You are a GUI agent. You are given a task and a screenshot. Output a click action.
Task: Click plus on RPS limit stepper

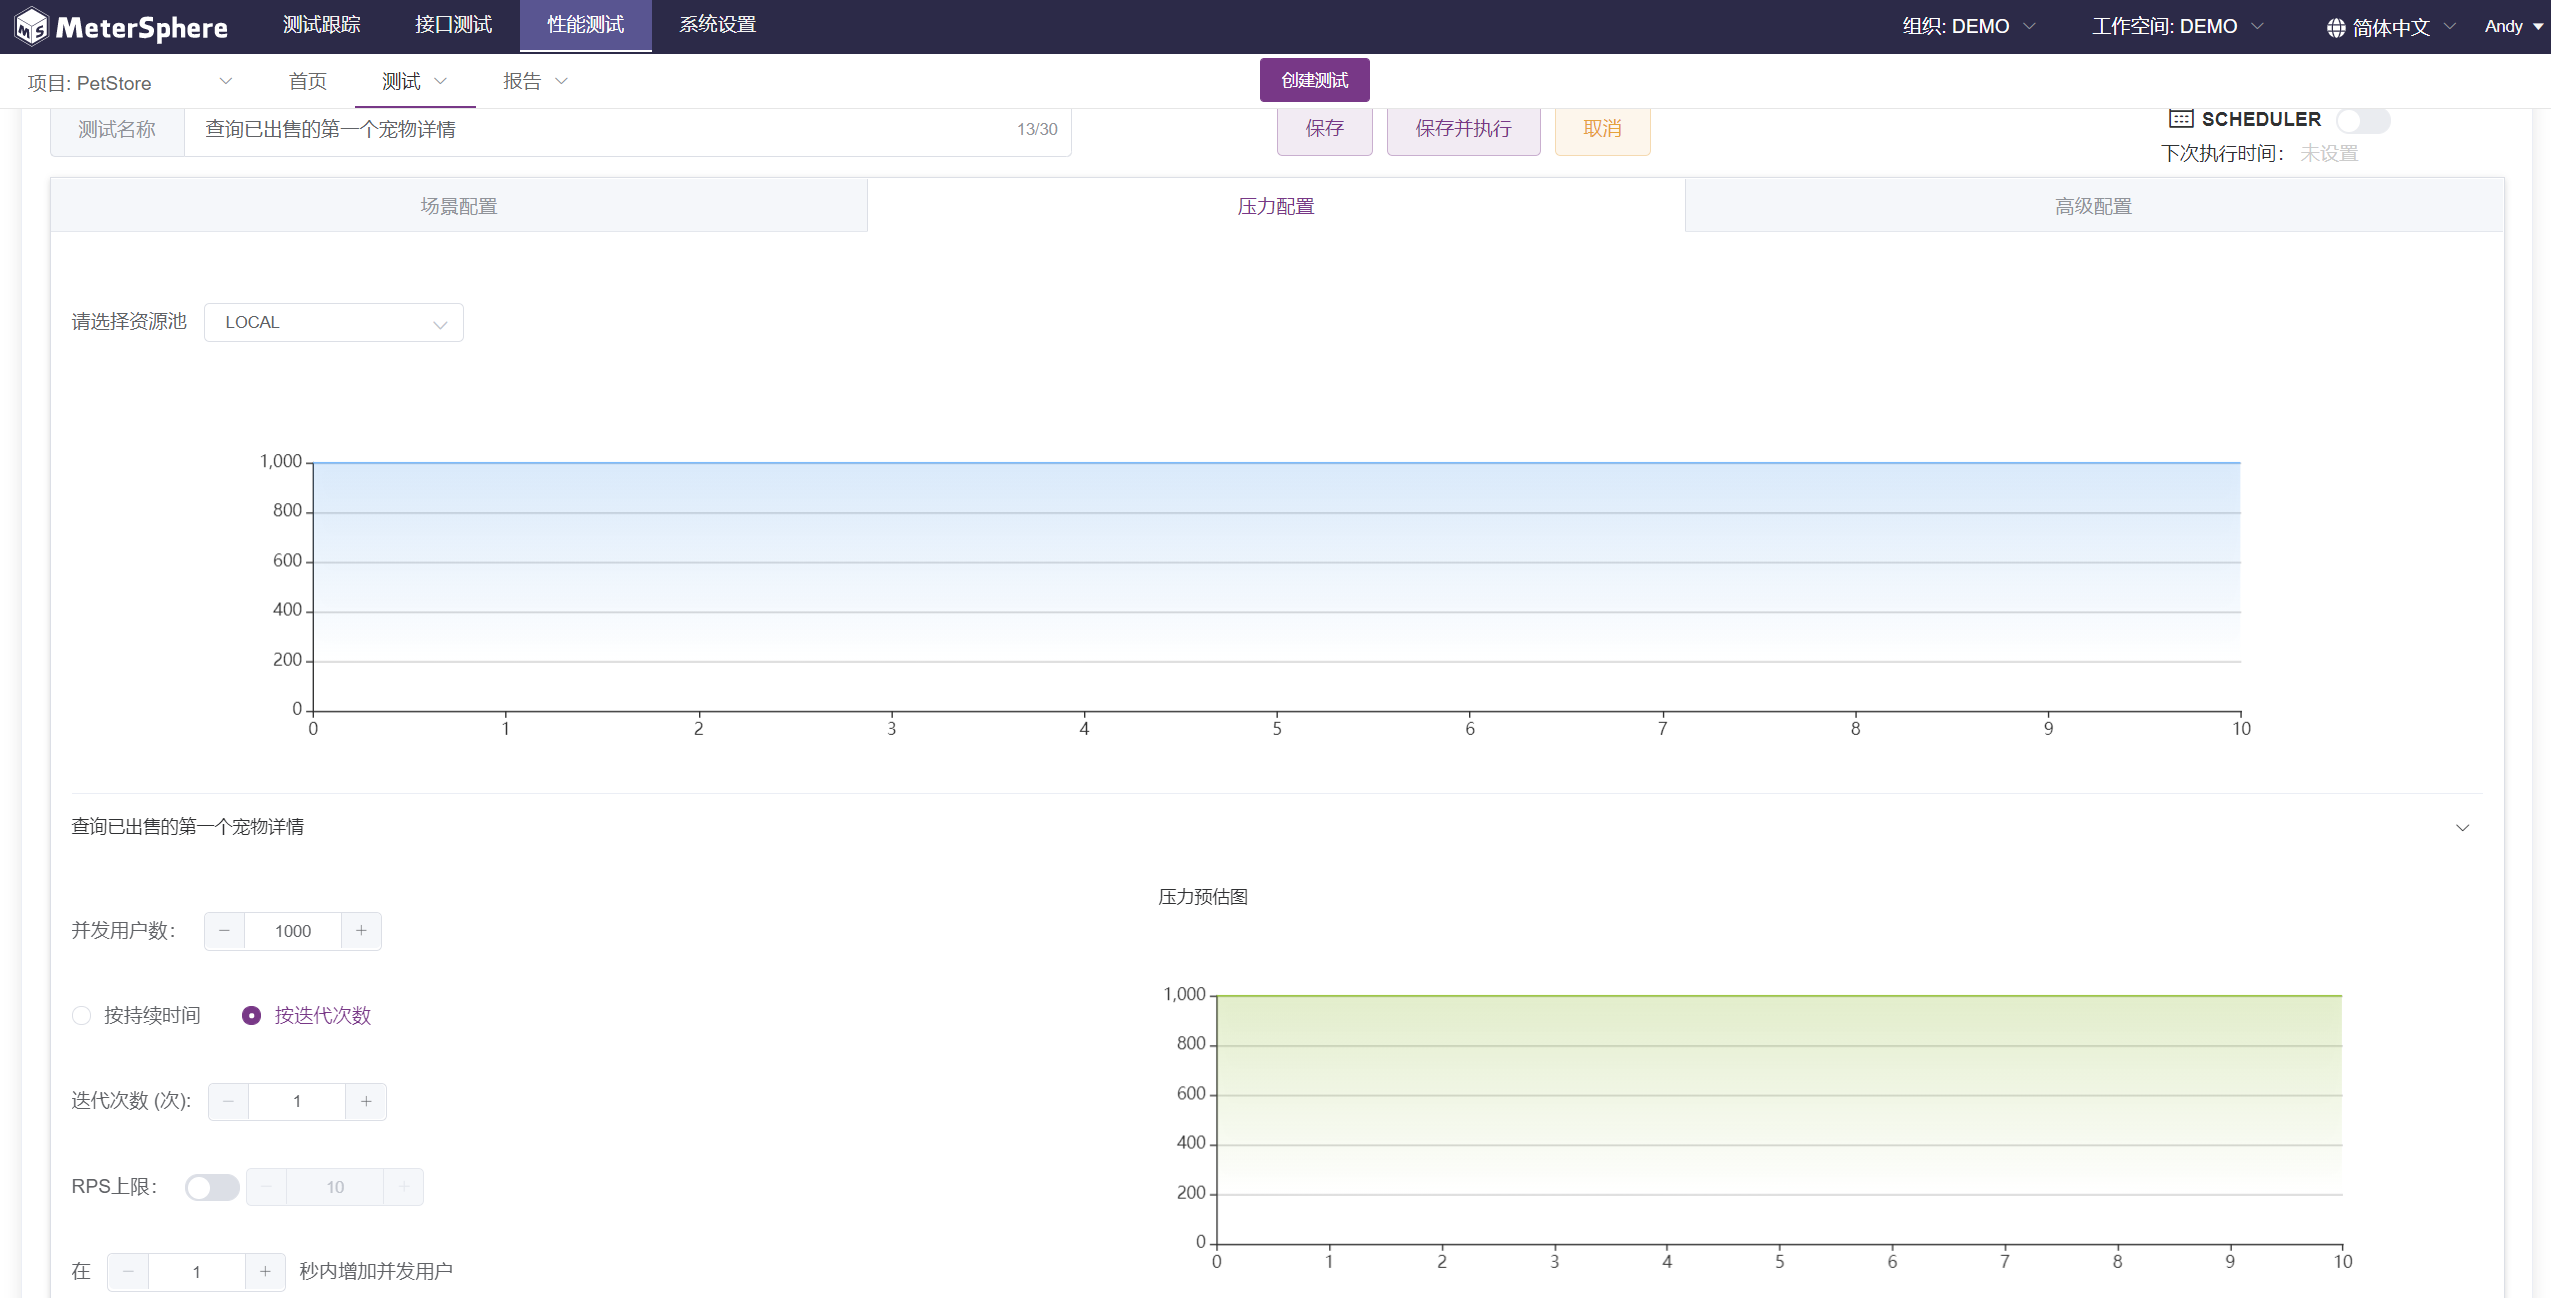[x=404, y=1187]
